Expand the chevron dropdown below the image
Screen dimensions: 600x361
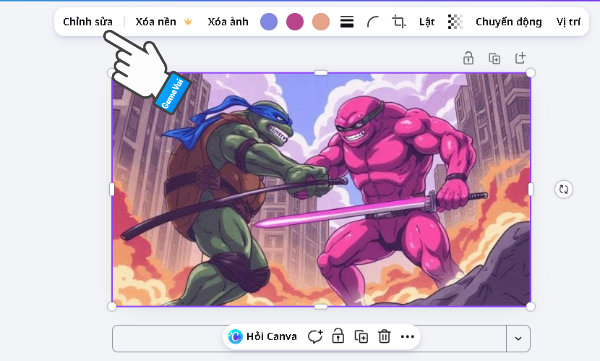pos(518,338)
